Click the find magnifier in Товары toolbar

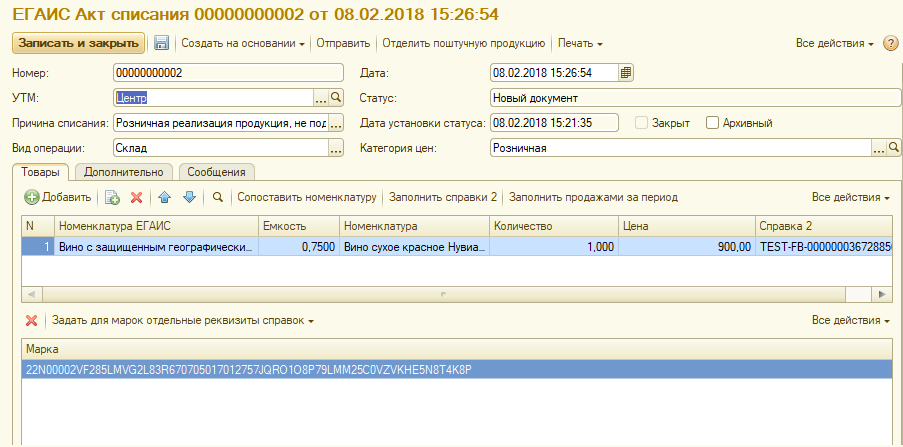click(217, 198)
